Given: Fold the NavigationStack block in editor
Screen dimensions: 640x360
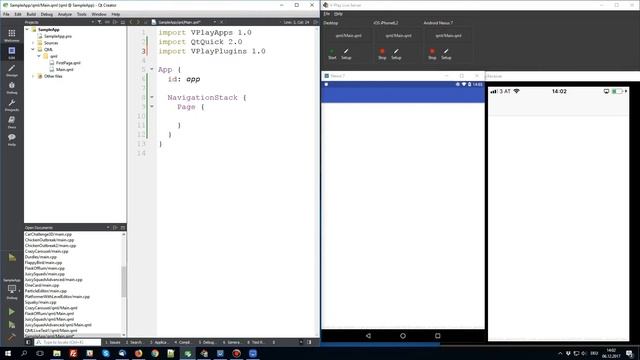Looking at the screenshot, I should (151, 97).
